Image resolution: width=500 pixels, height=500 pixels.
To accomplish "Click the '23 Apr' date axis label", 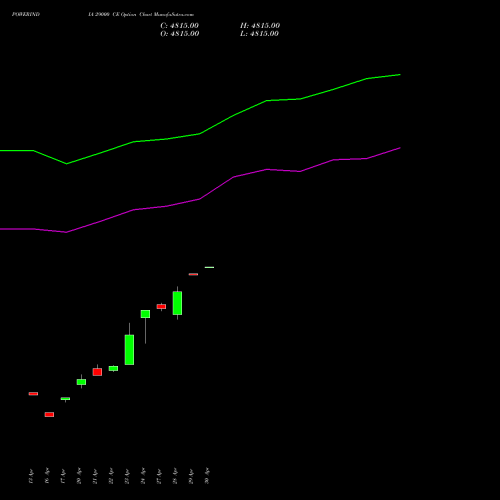I will click(127, 476).
